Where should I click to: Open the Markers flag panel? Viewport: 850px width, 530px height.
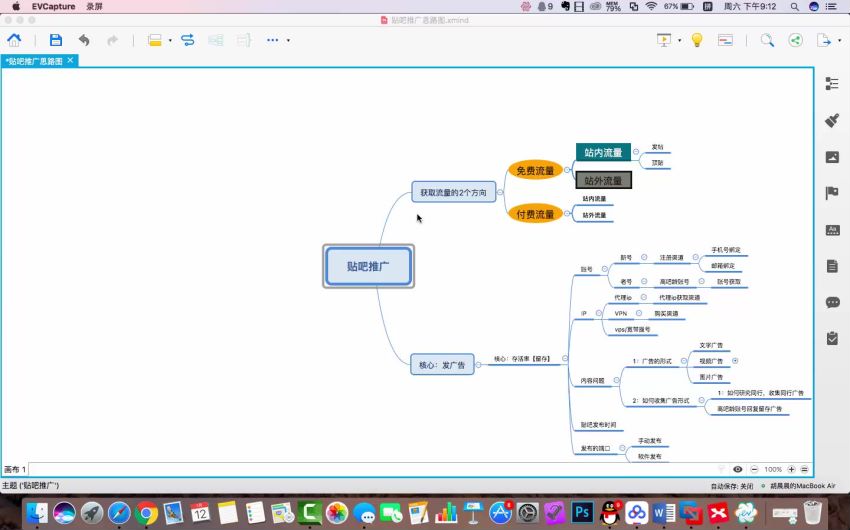[831, 193]
